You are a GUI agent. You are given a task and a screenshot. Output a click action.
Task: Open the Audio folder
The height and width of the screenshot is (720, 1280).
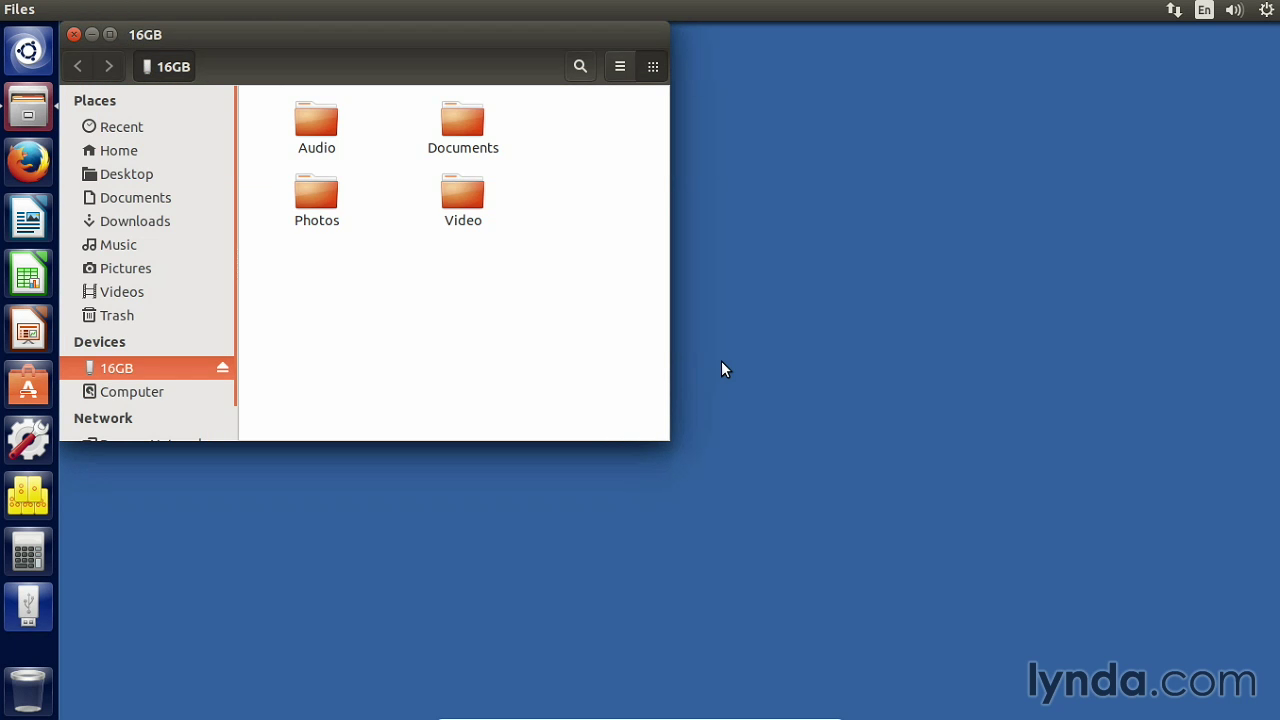point(316,128)
